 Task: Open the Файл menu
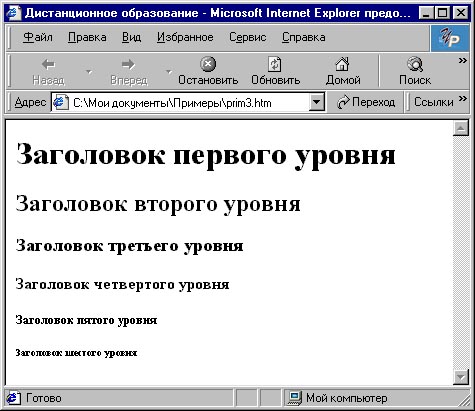[38, 37]
